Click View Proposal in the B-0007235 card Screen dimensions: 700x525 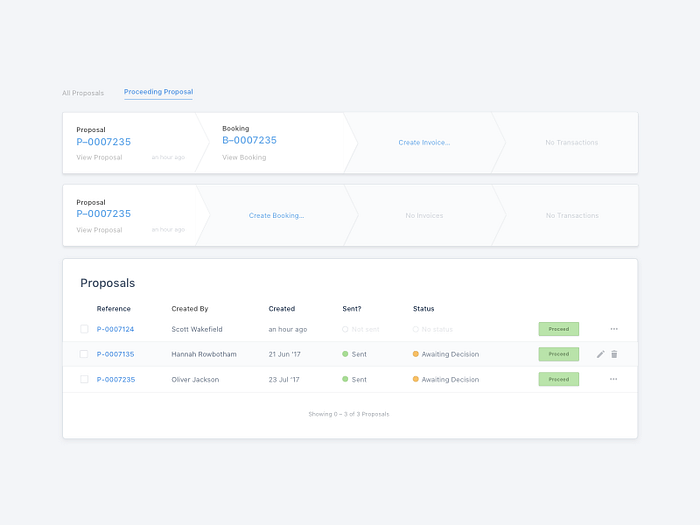[x=99, y=158]
